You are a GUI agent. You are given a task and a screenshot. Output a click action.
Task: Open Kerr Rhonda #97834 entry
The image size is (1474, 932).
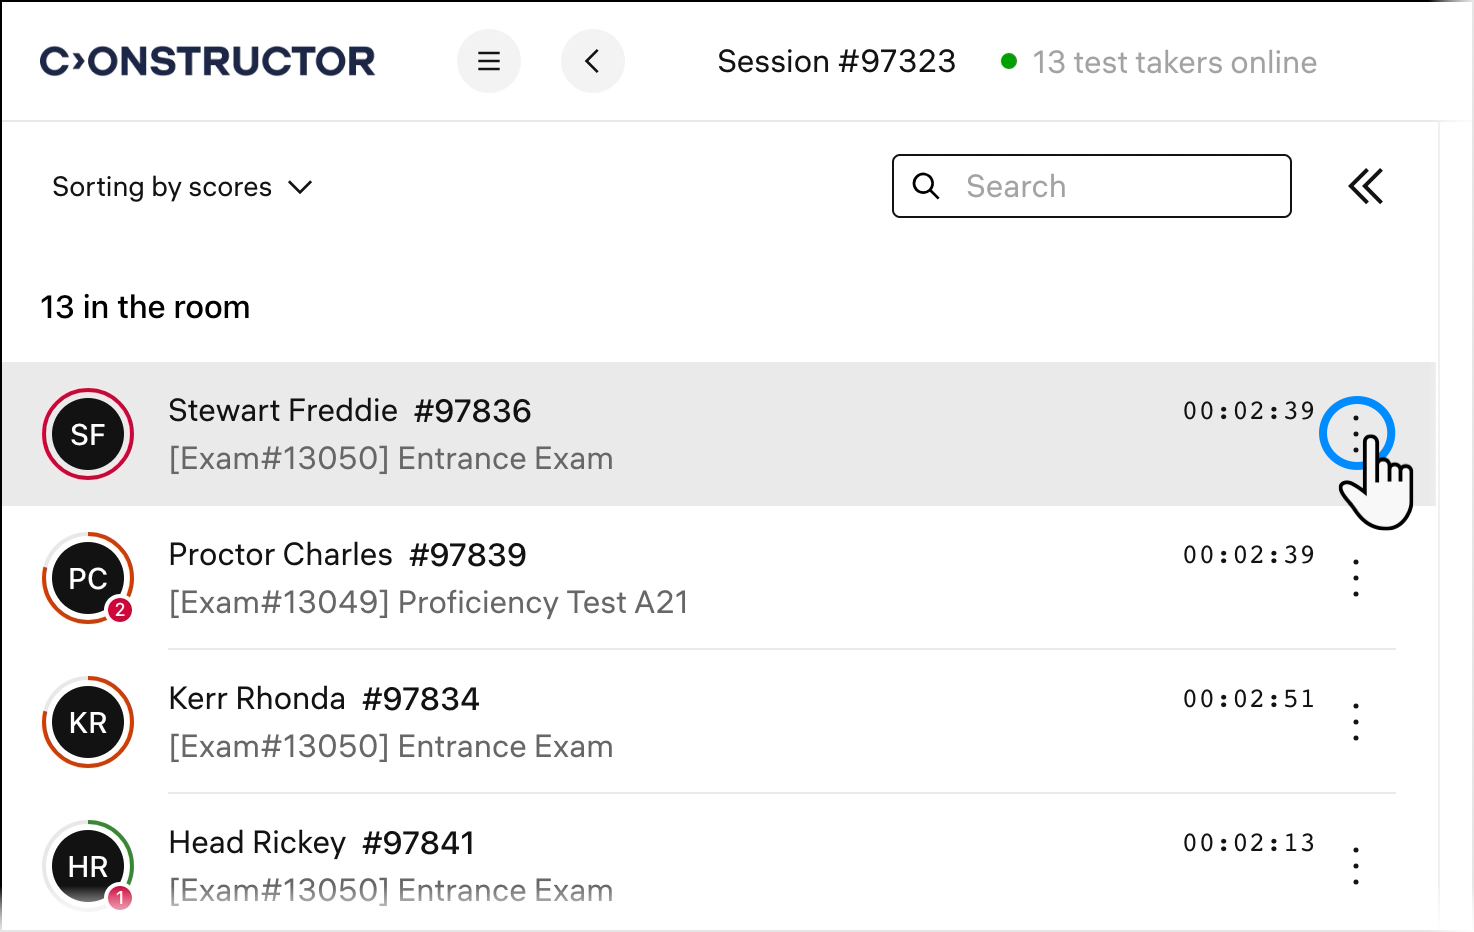coord(324,699)
